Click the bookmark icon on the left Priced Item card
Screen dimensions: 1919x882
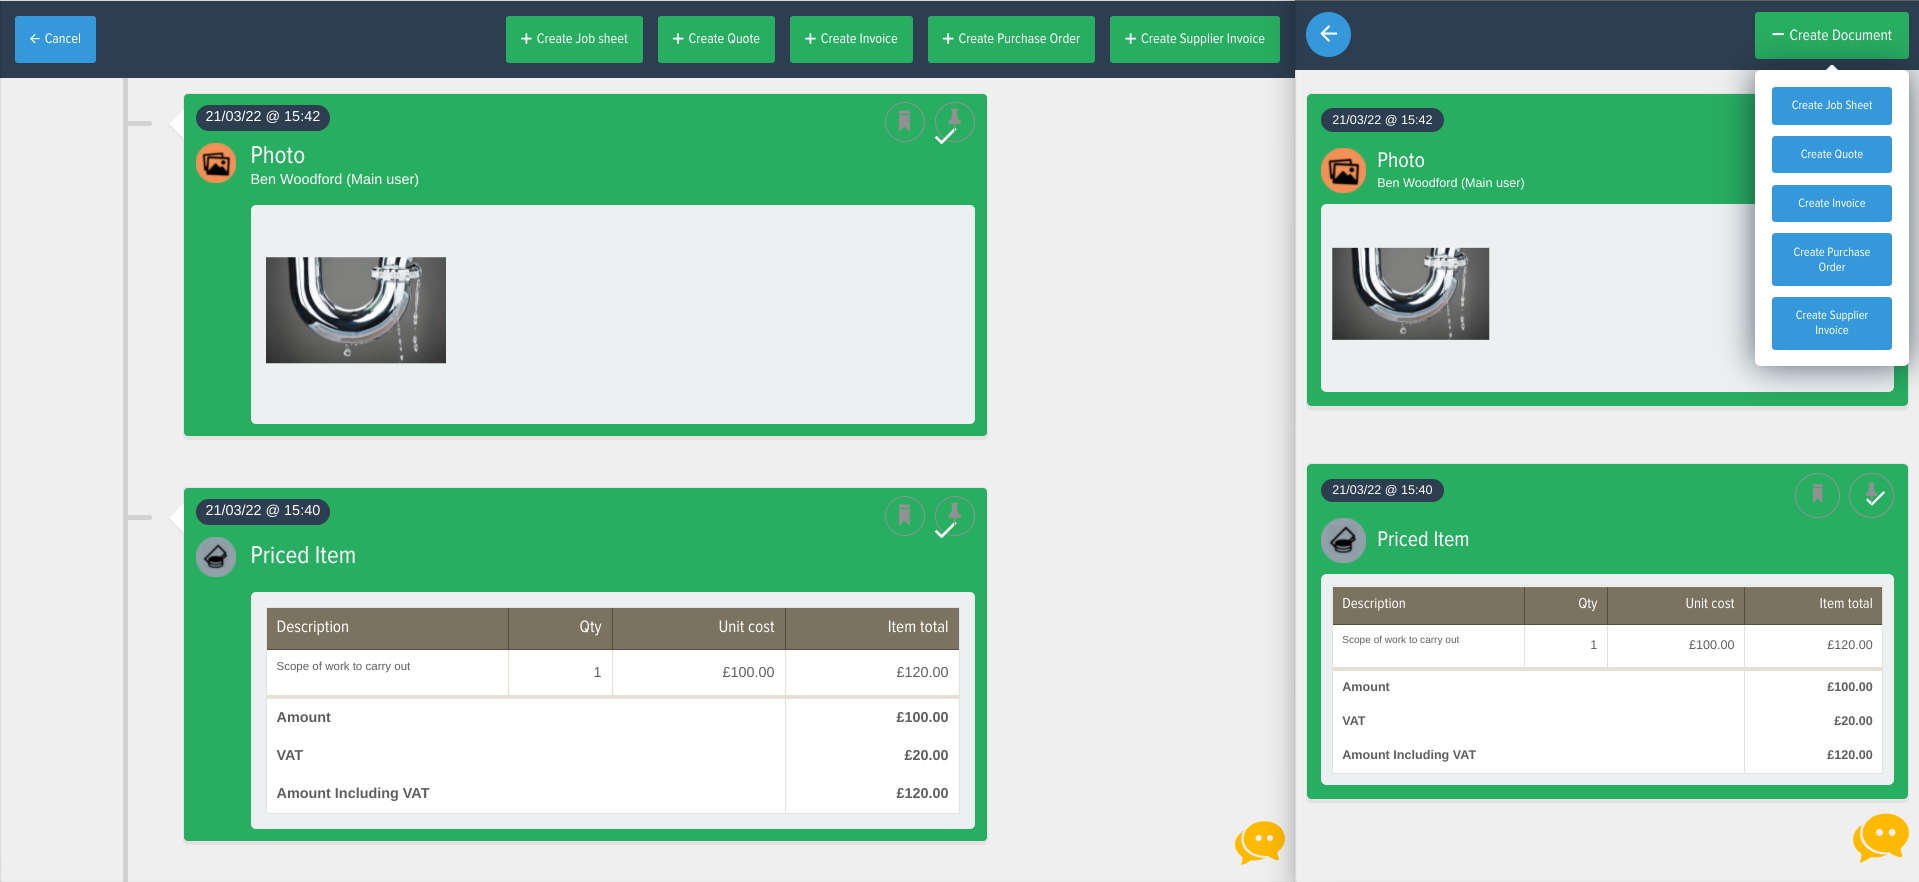pyautogui.click(x=904, y=516)
